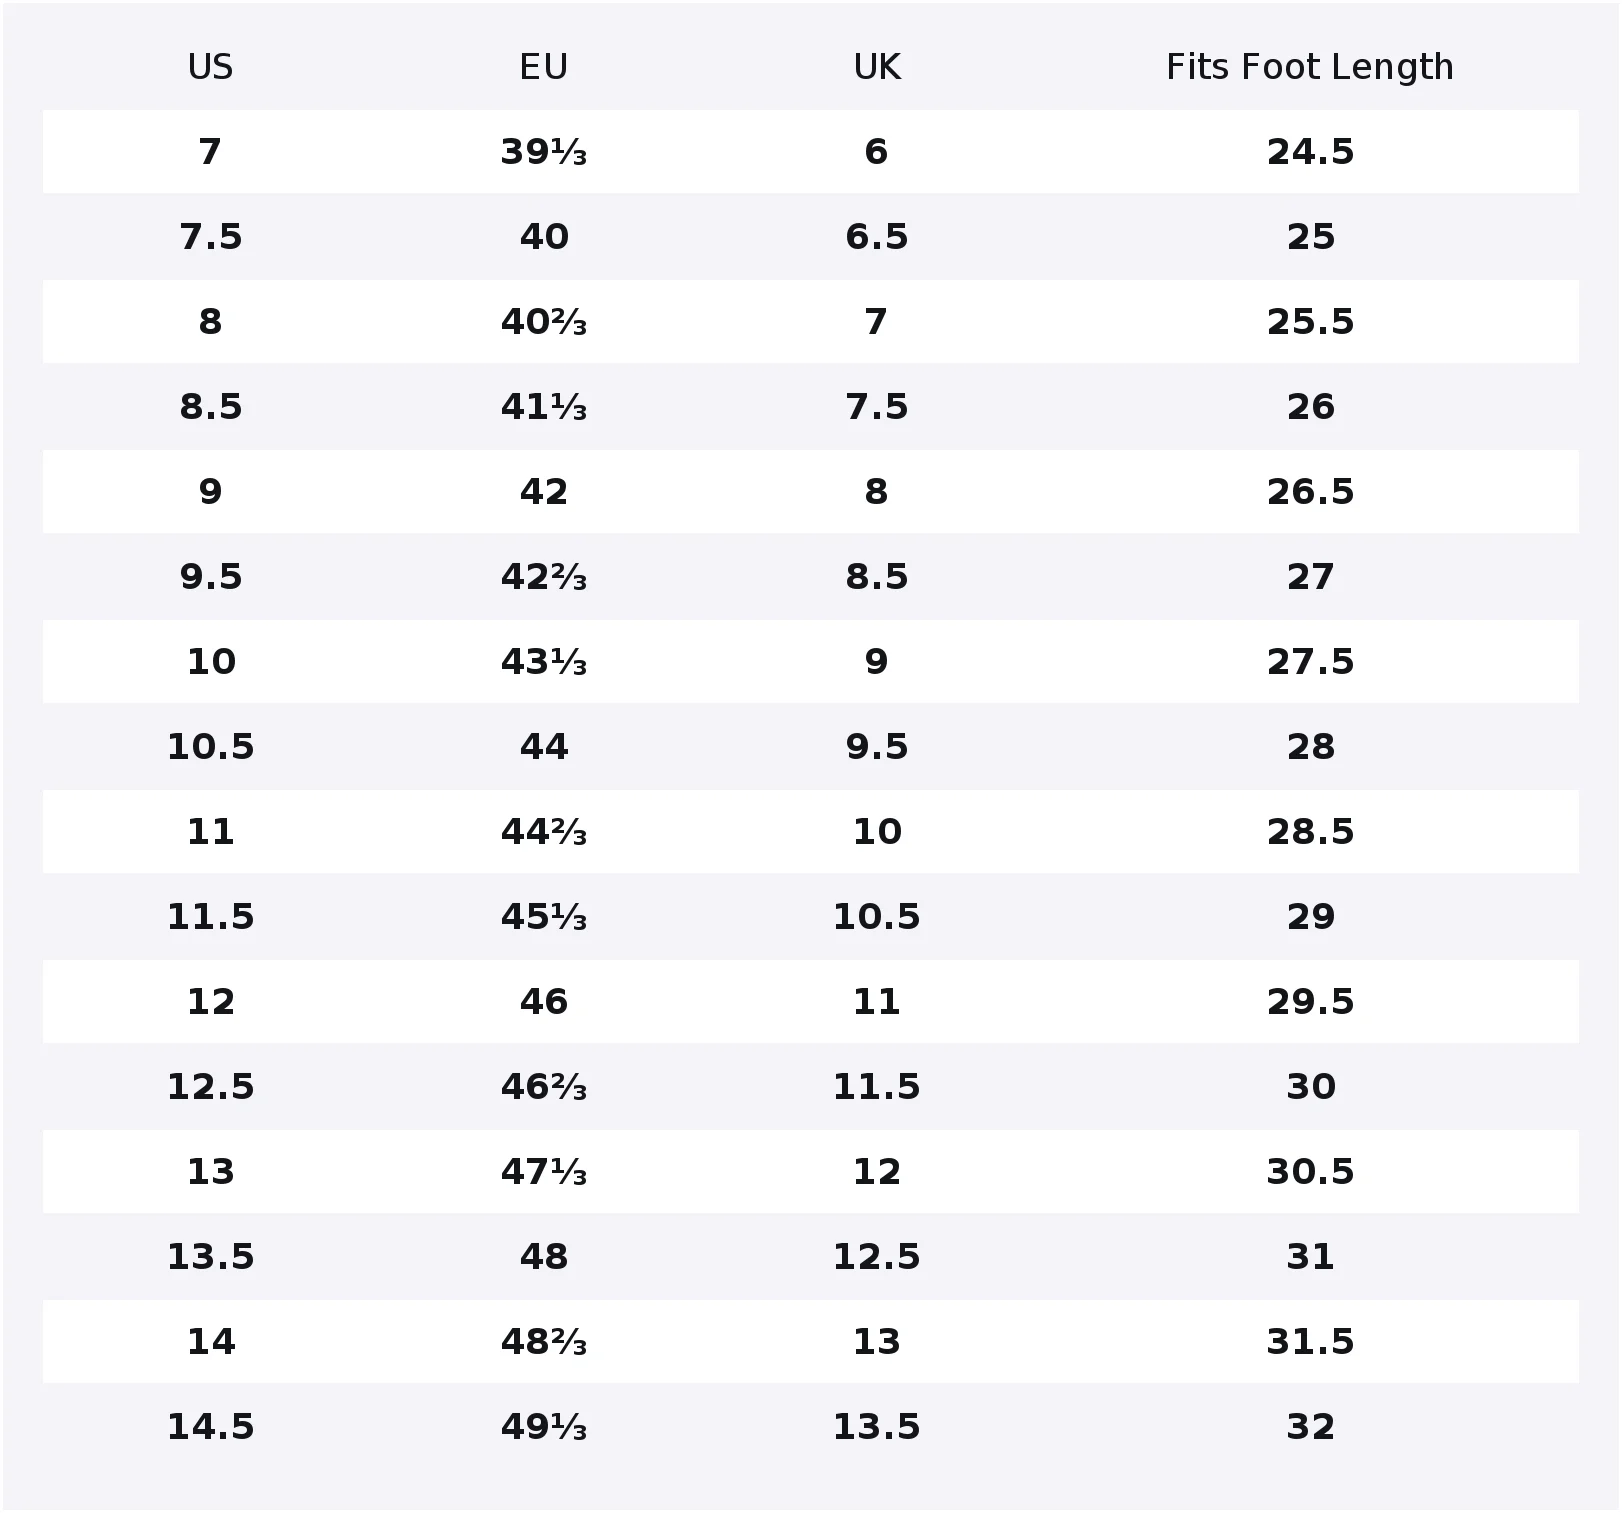This screenshot has width=1622, height=1513.
Task: Select UK size 13 cell
Action: point(876,1342)
